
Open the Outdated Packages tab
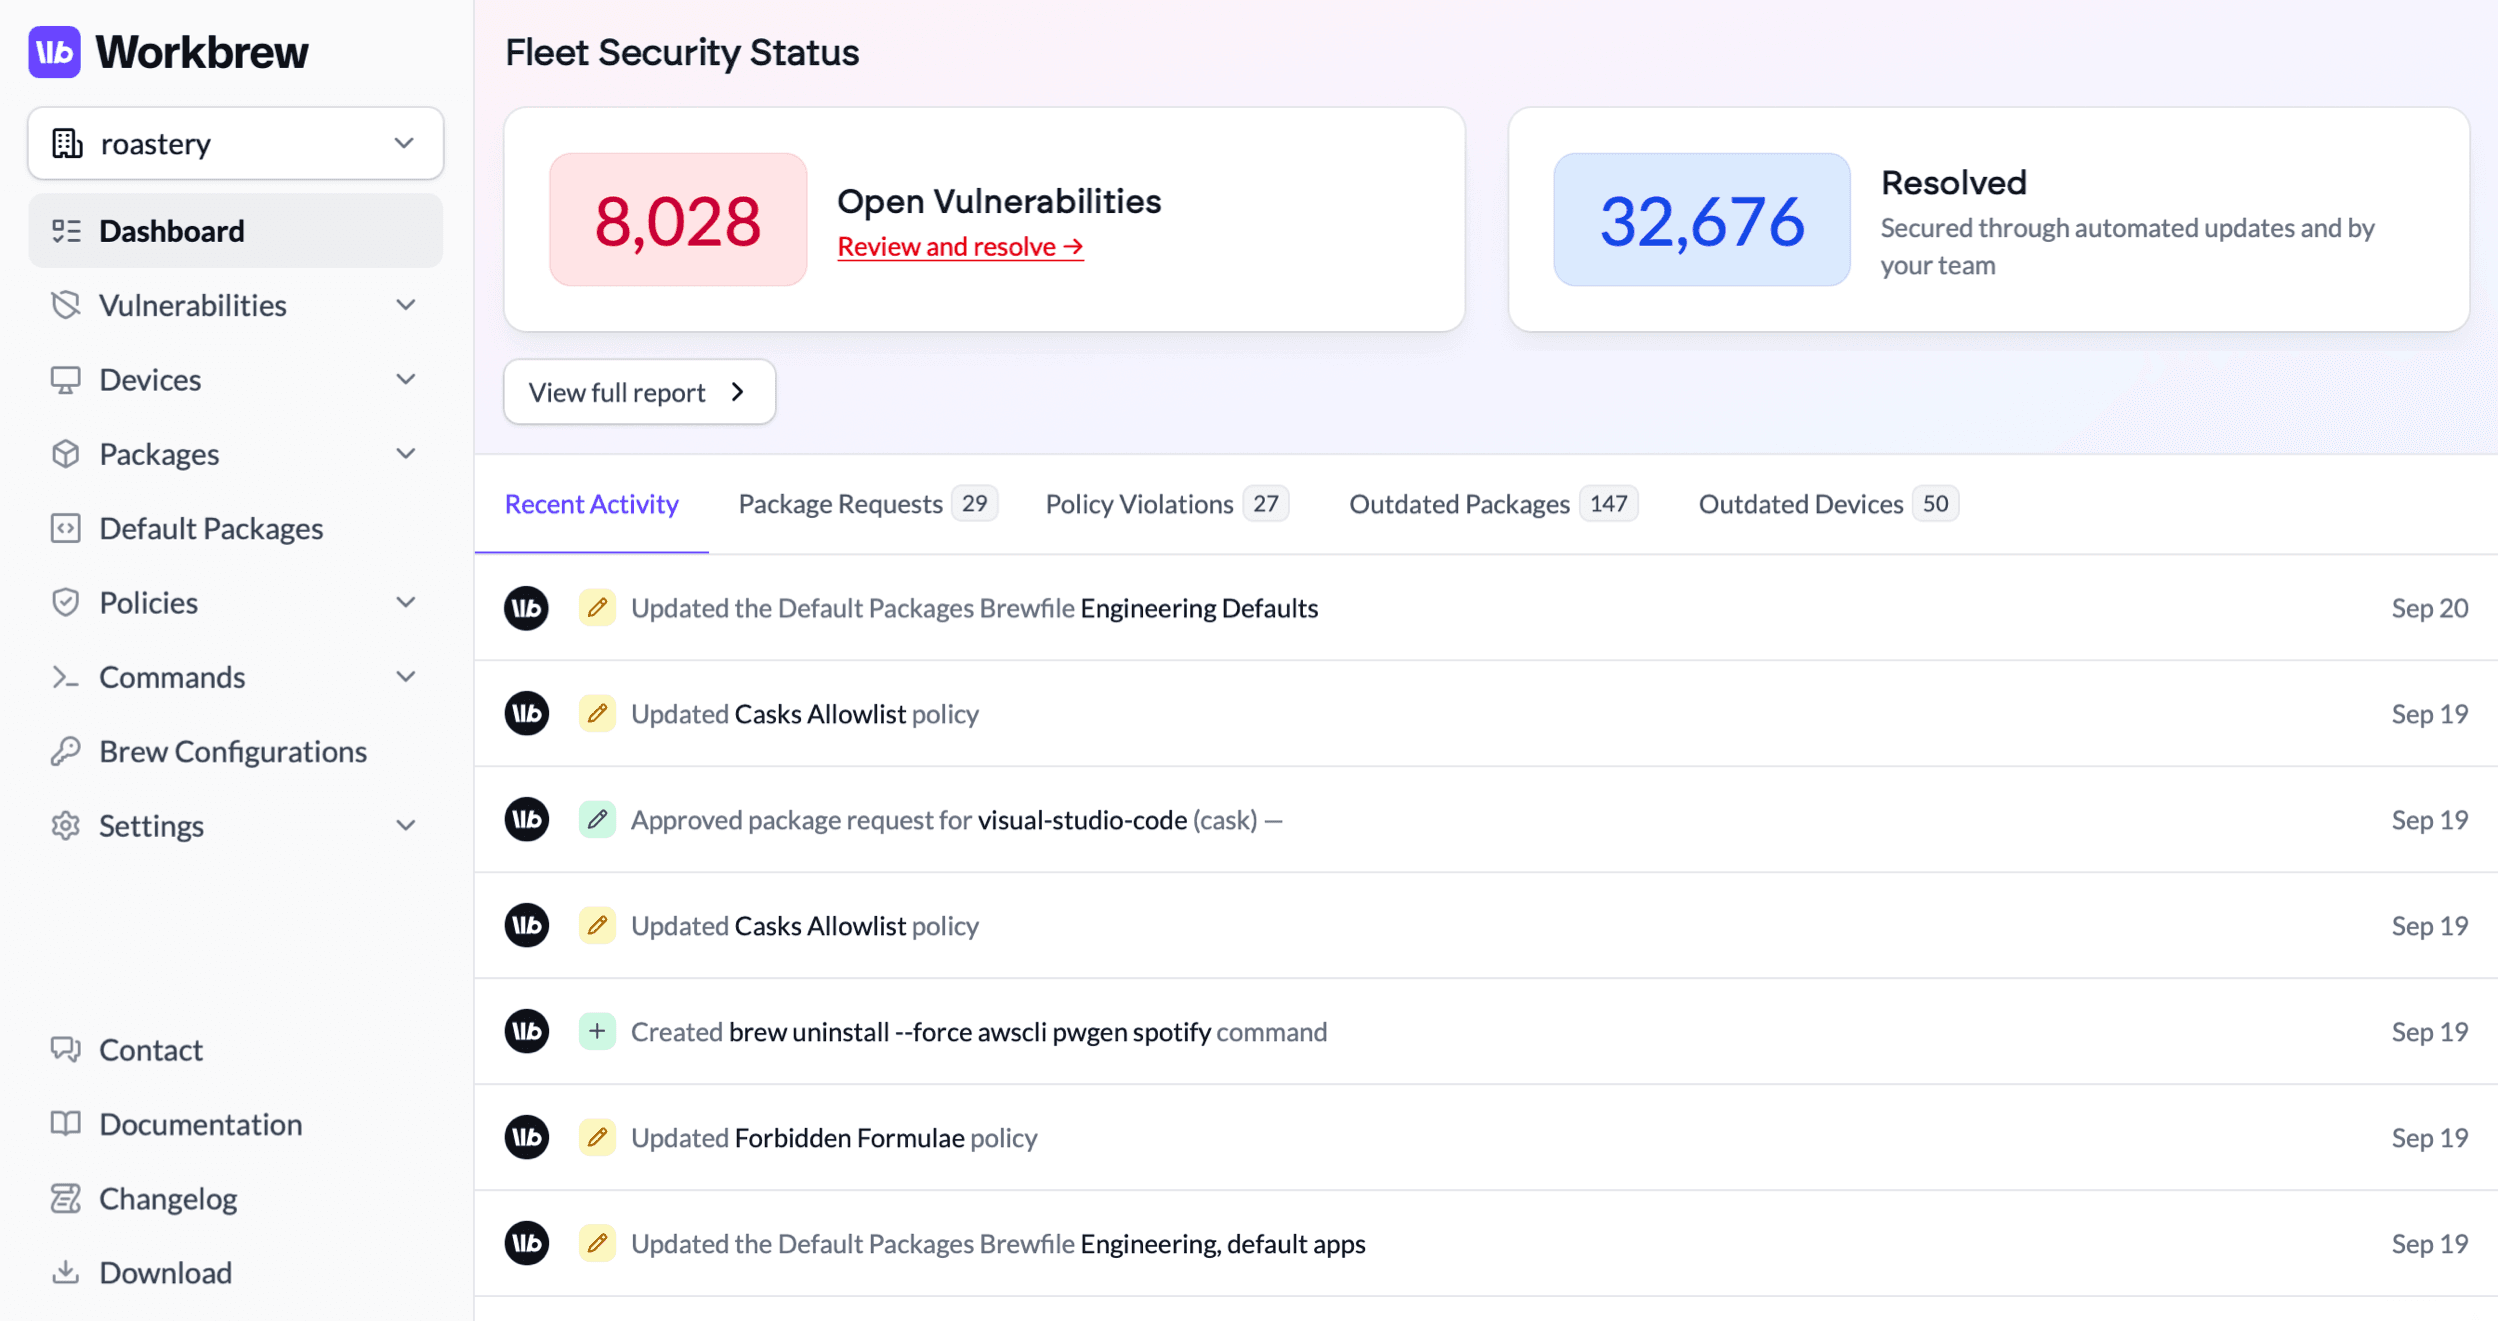coord(1494,504)
